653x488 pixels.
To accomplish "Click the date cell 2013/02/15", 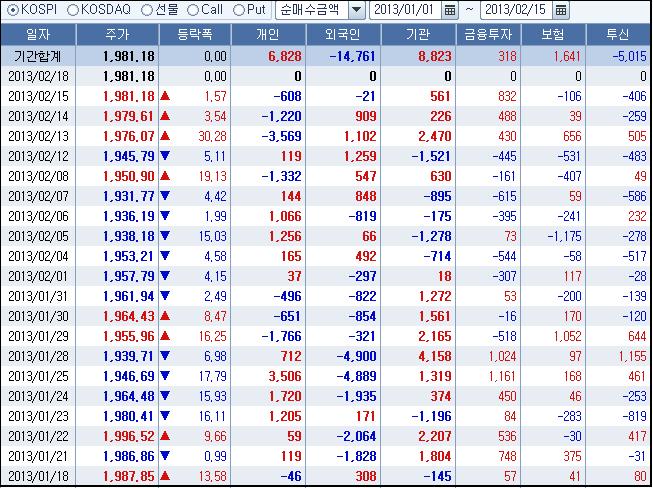I will tap(38, 97).
